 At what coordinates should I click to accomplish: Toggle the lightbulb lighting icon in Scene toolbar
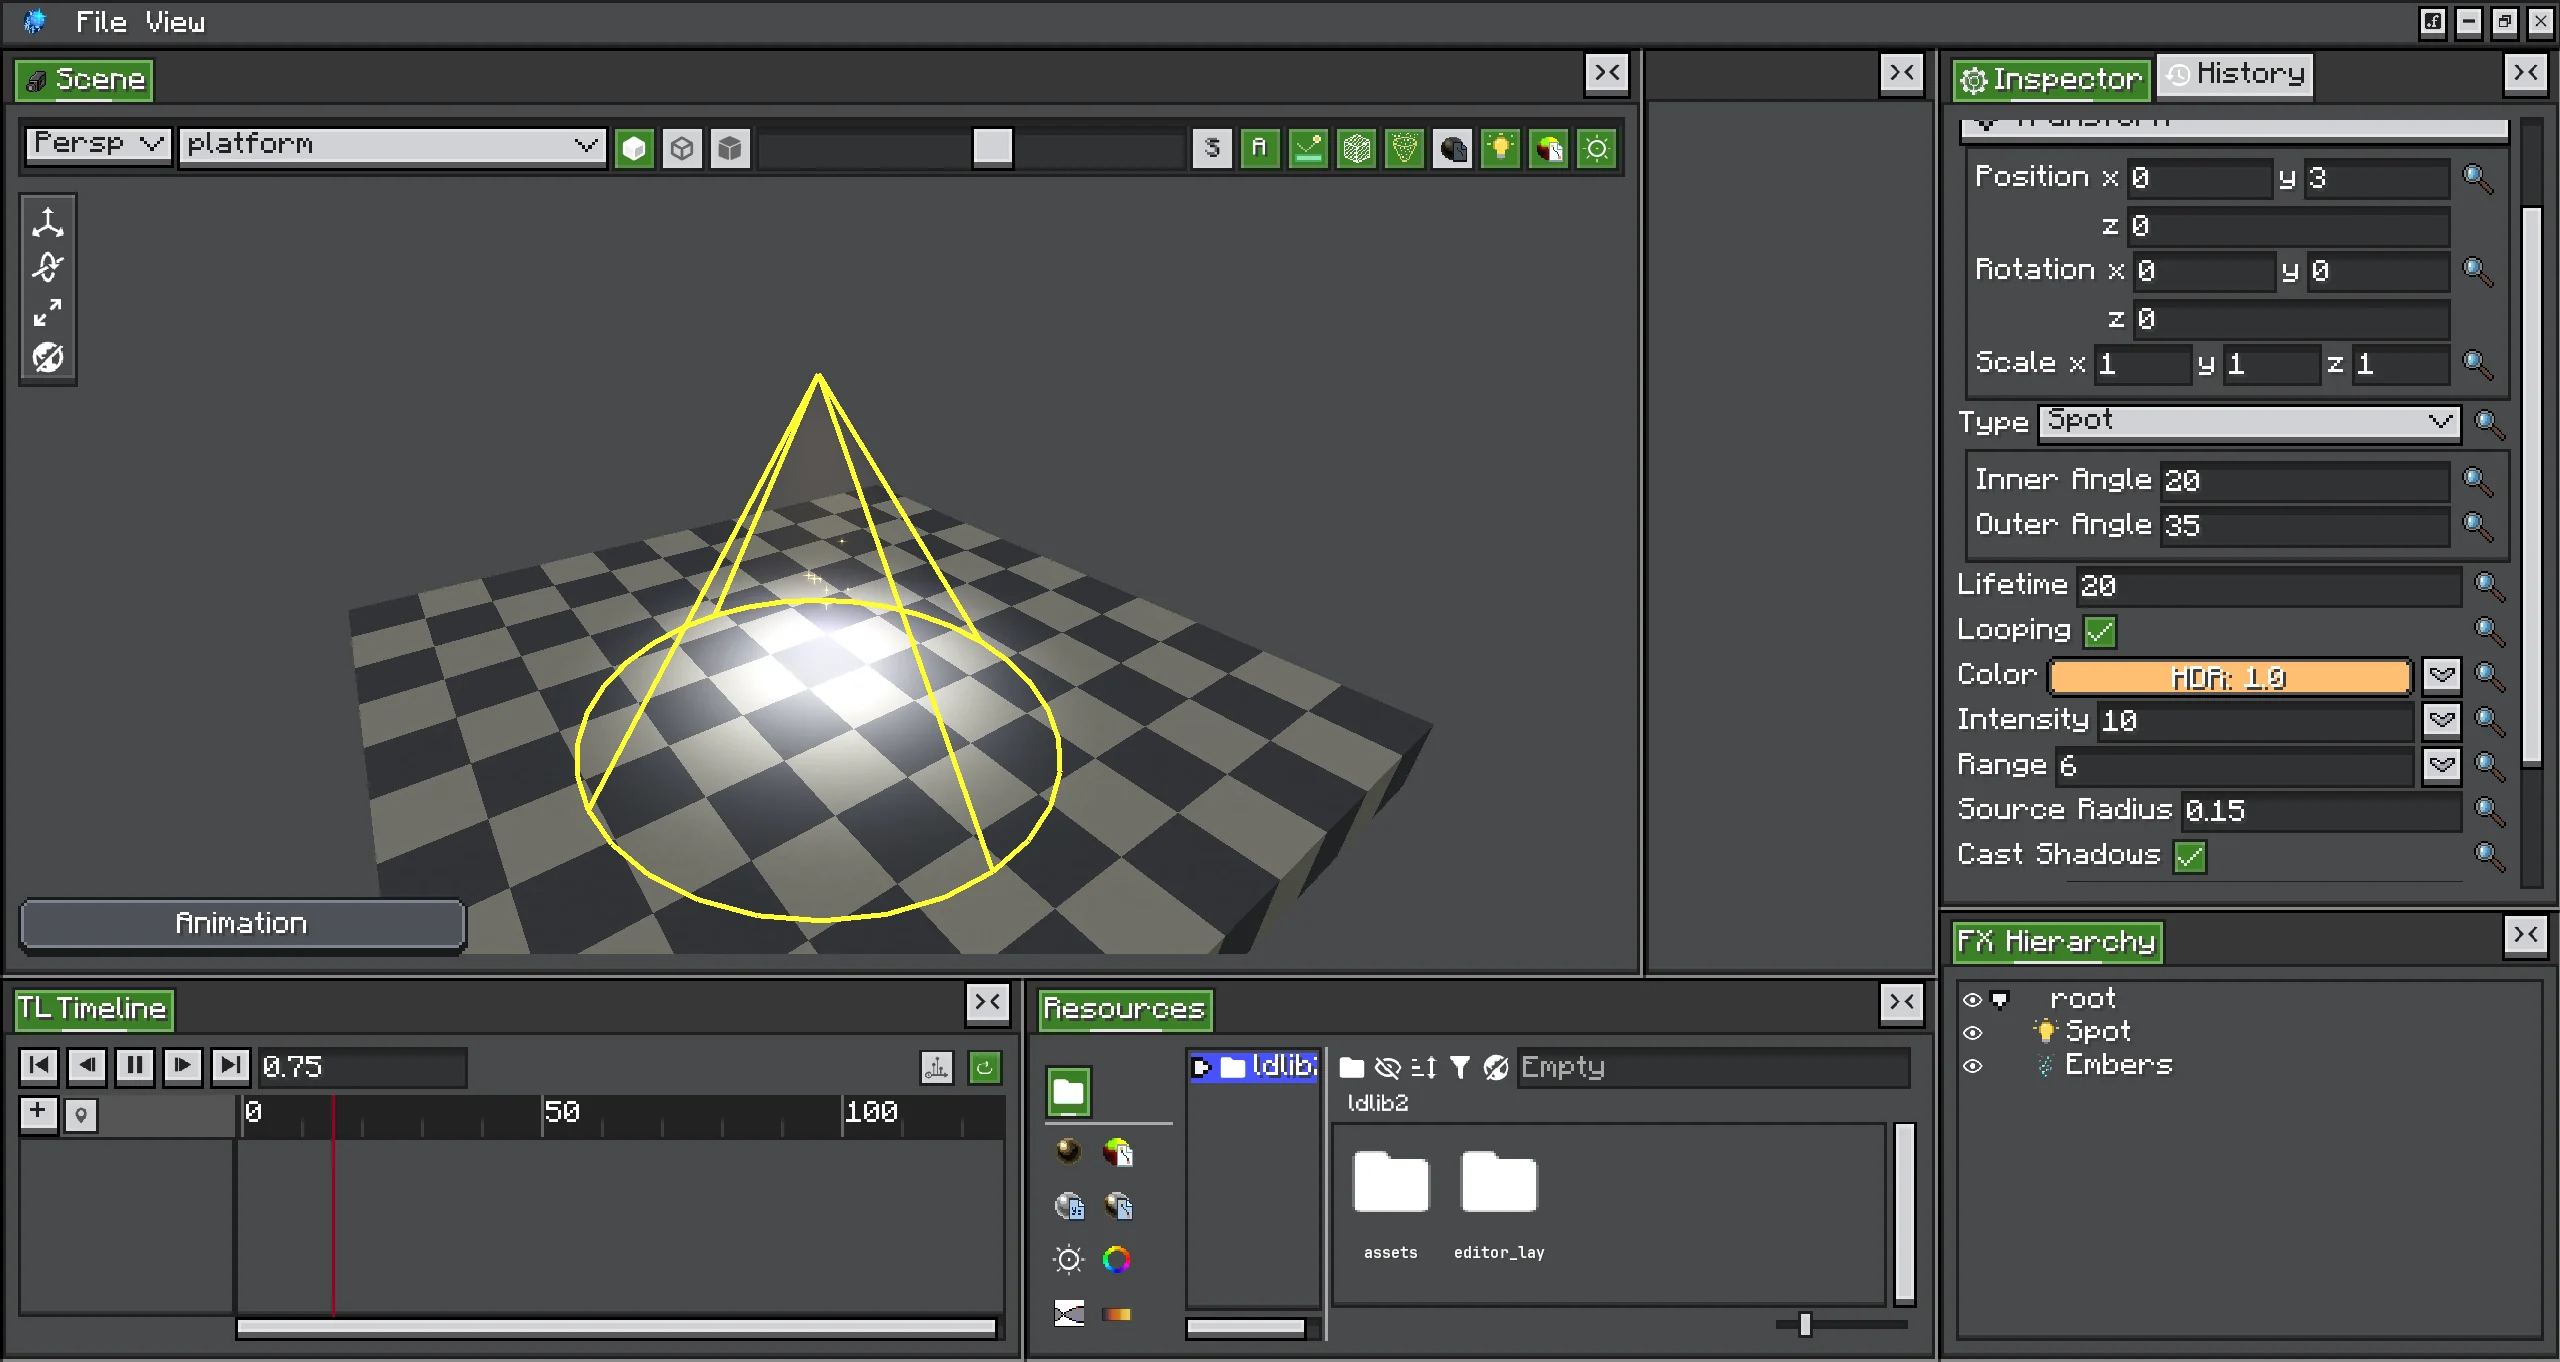pos(1500,149)
